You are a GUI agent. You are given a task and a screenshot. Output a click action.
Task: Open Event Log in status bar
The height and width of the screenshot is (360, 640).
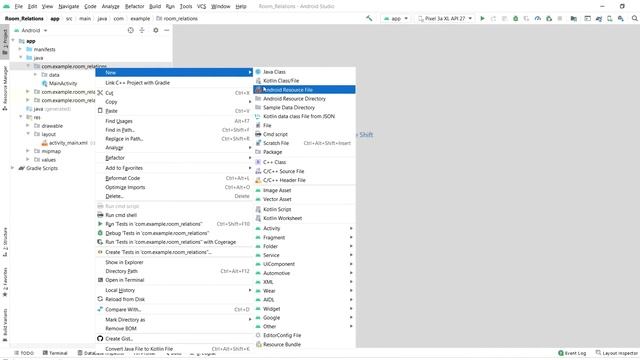(x=572, y=353)
